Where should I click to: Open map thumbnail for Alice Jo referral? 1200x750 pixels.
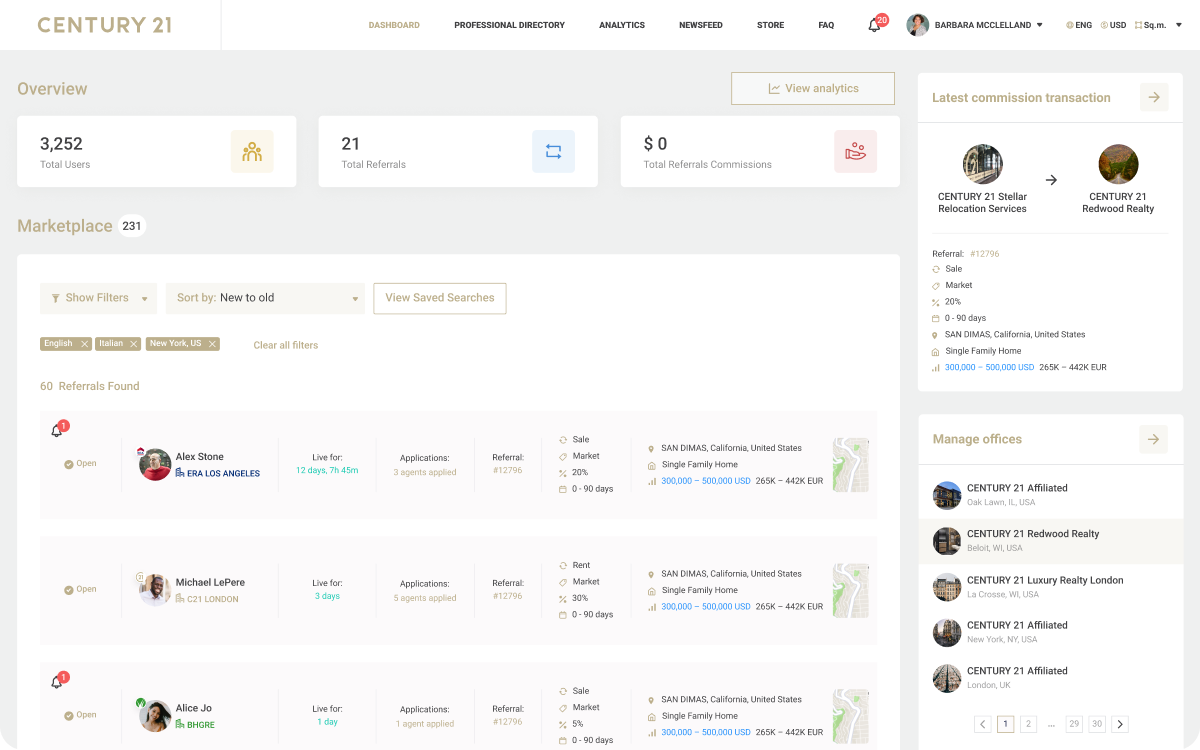(851, 716)
